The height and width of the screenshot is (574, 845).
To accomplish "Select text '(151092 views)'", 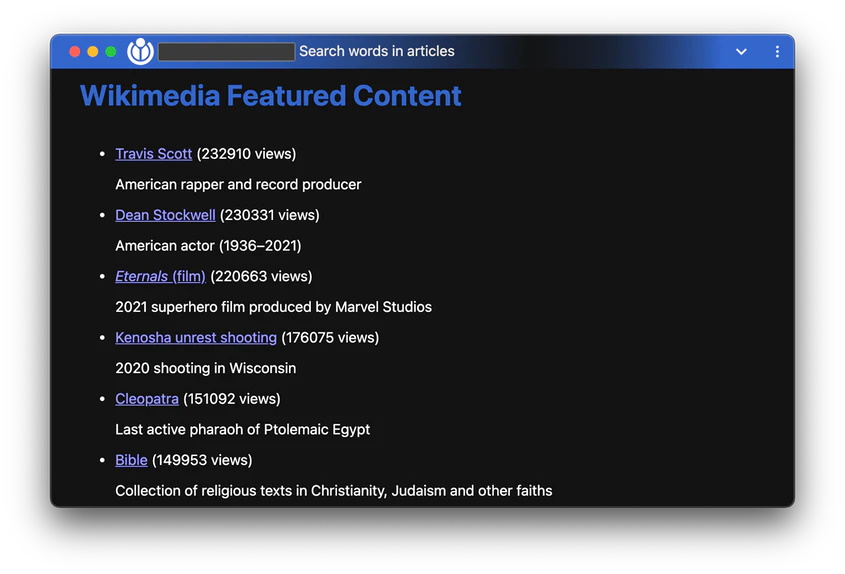I will pos(232,399).
